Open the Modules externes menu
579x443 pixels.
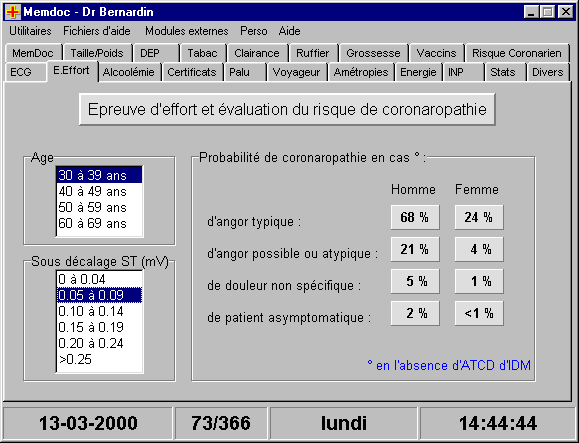click(x=186, y=31)
